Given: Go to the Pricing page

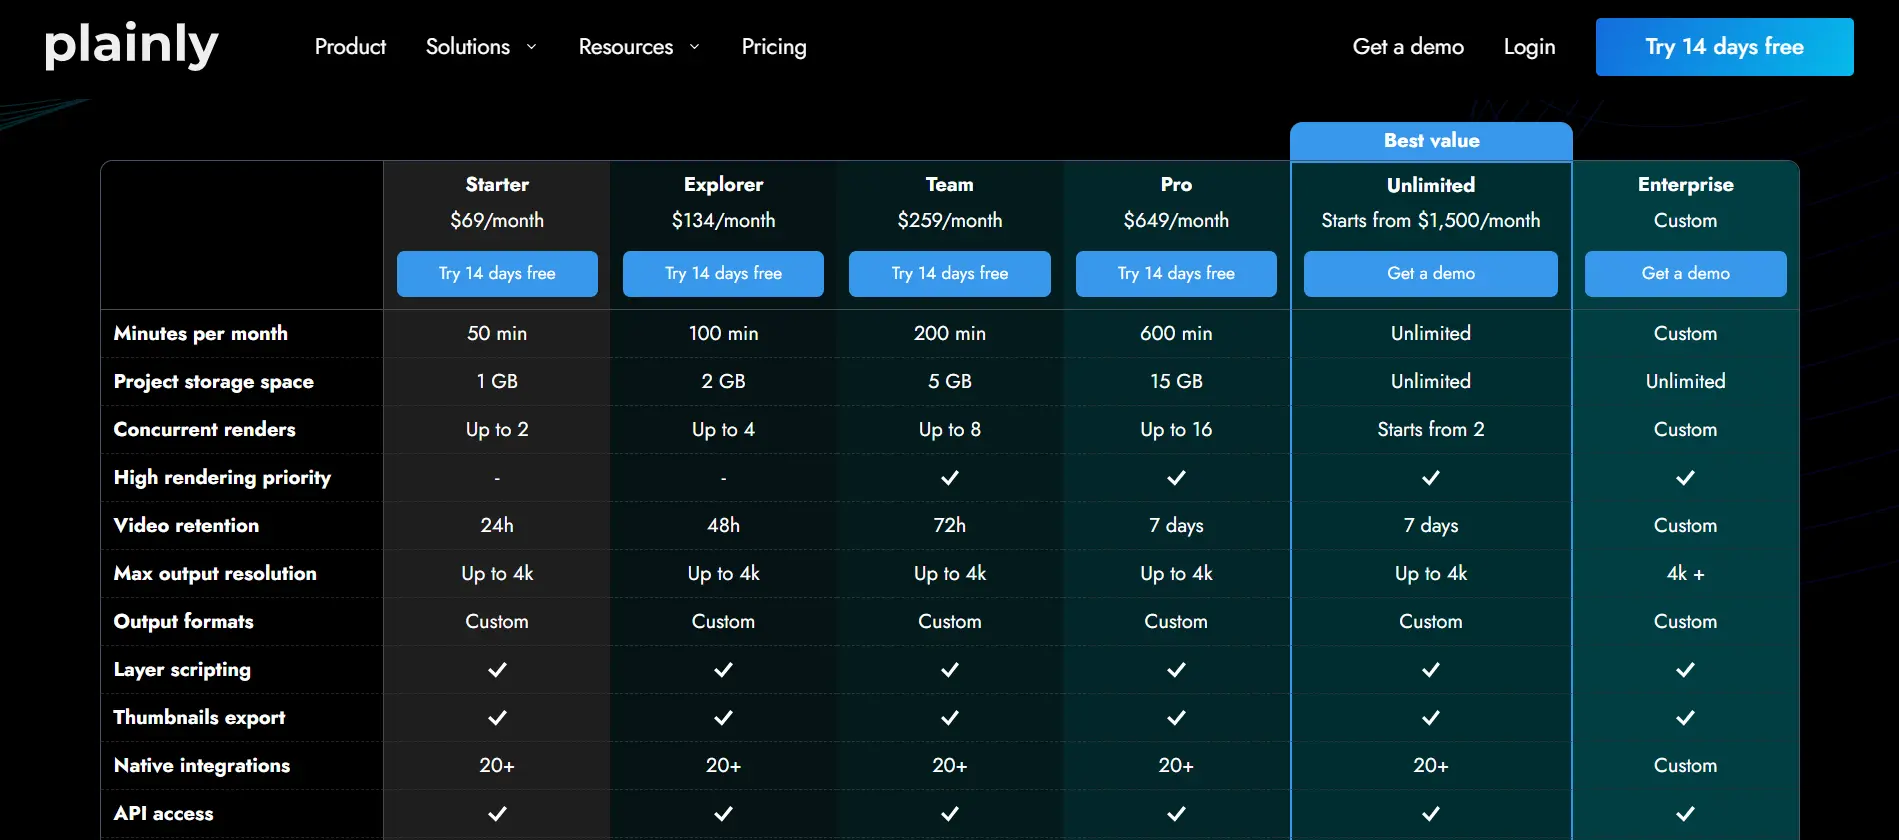Looking at the screenshot, I should [774, 47].
